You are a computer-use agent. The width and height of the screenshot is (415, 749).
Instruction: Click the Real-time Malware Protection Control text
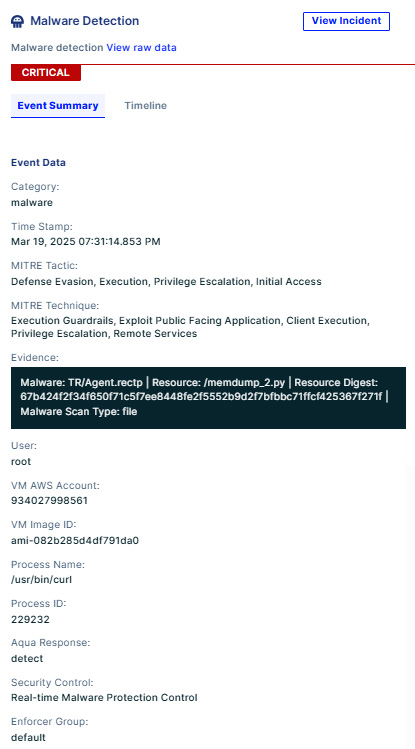[x=104, y=698]
